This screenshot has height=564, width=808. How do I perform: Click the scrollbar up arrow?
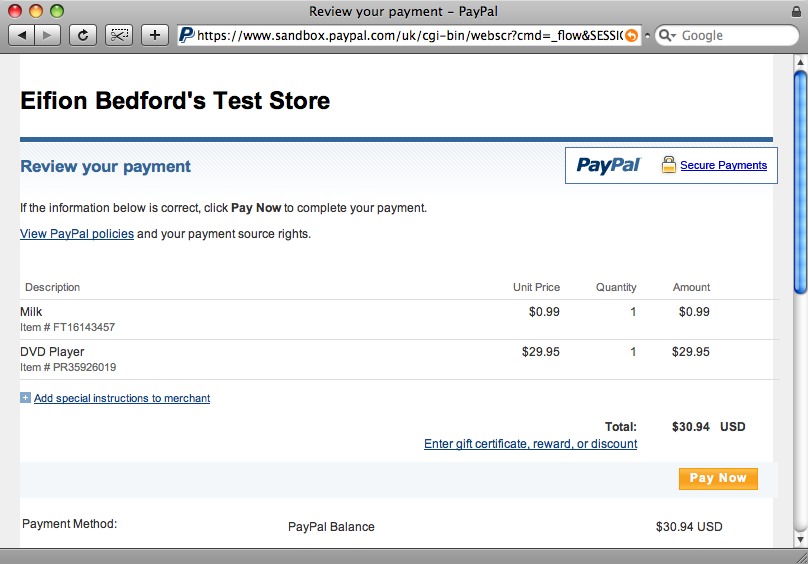[x=800, y=62]
